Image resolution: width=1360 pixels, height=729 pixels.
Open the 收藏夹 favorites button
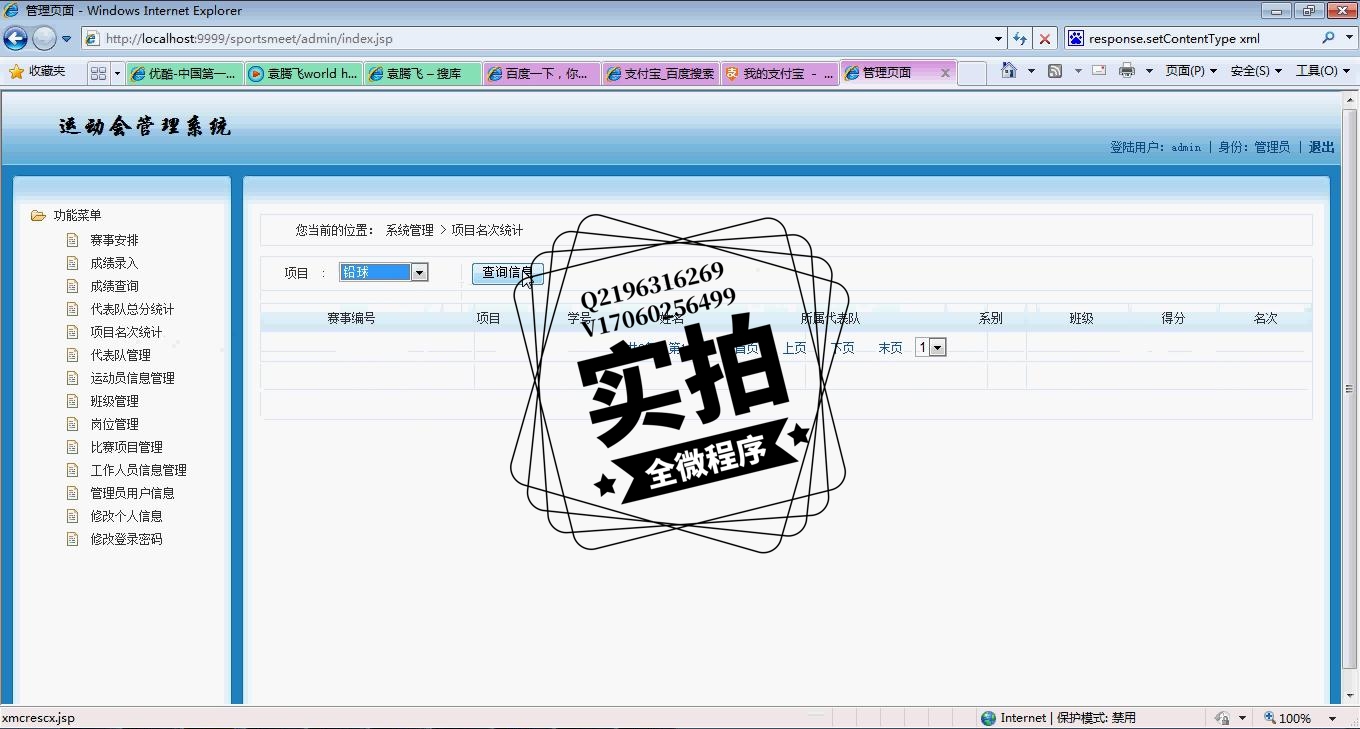pyautogui.click(x=37, y=72)
